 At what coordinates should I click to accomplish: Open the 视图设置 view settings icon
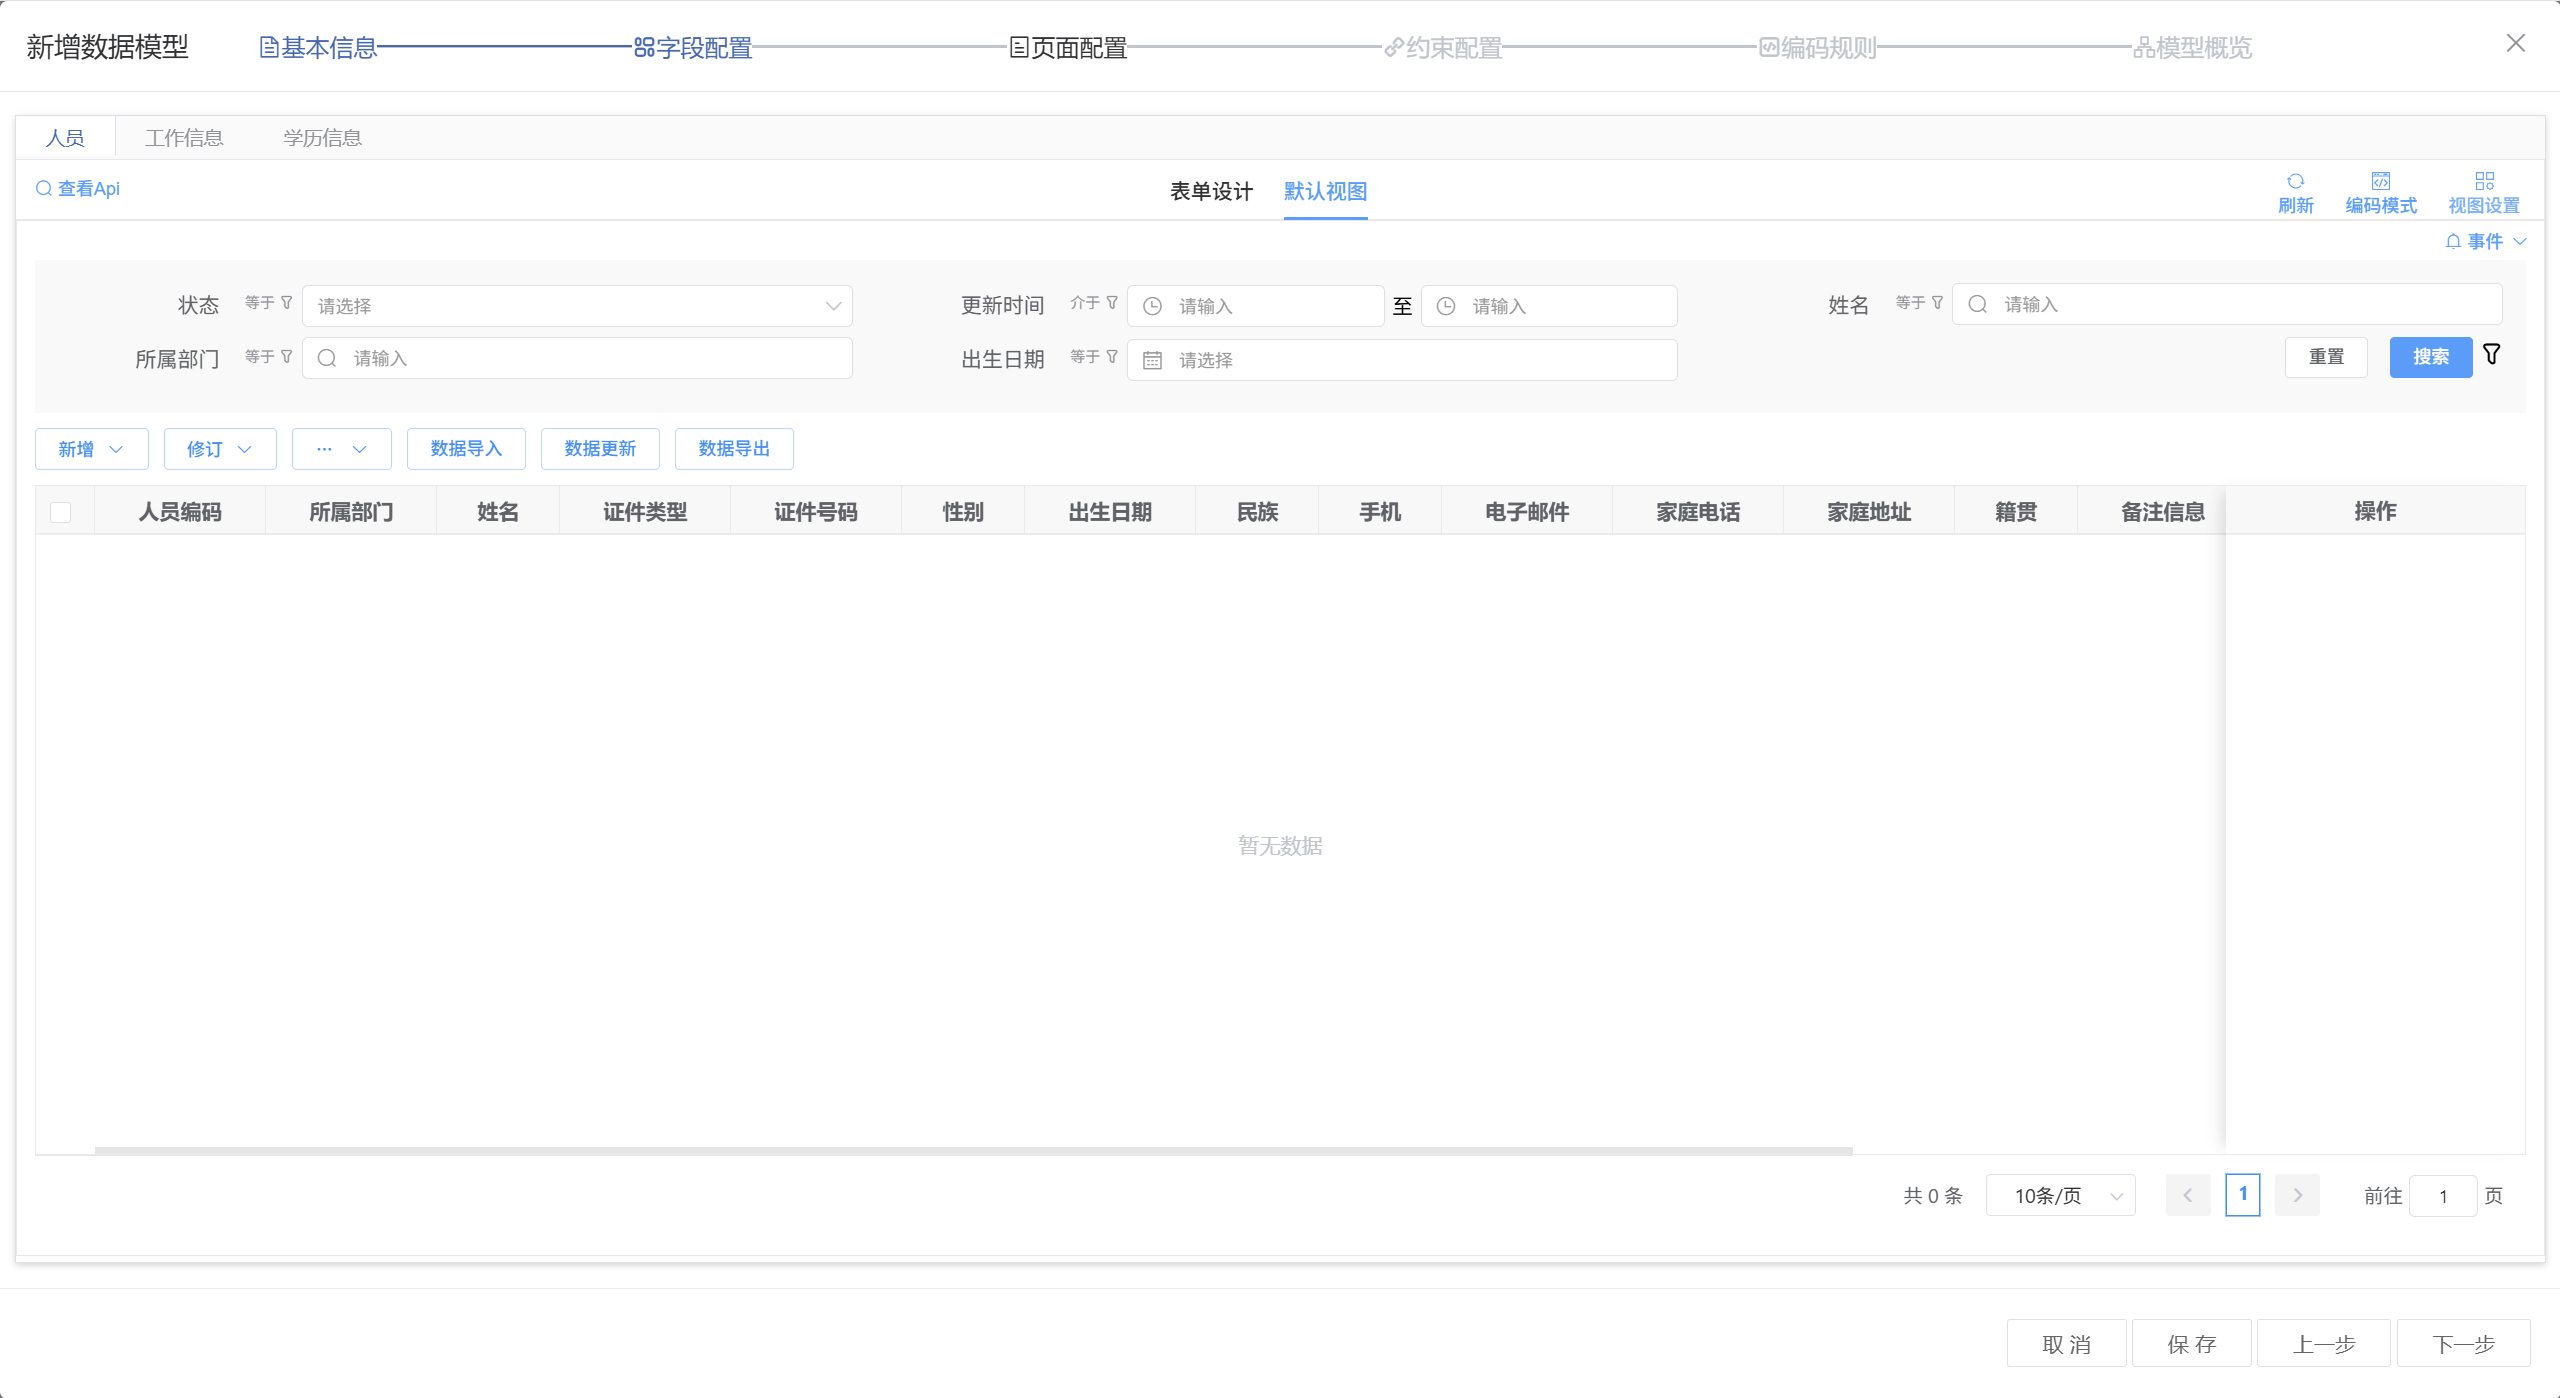click(2484, 182)
